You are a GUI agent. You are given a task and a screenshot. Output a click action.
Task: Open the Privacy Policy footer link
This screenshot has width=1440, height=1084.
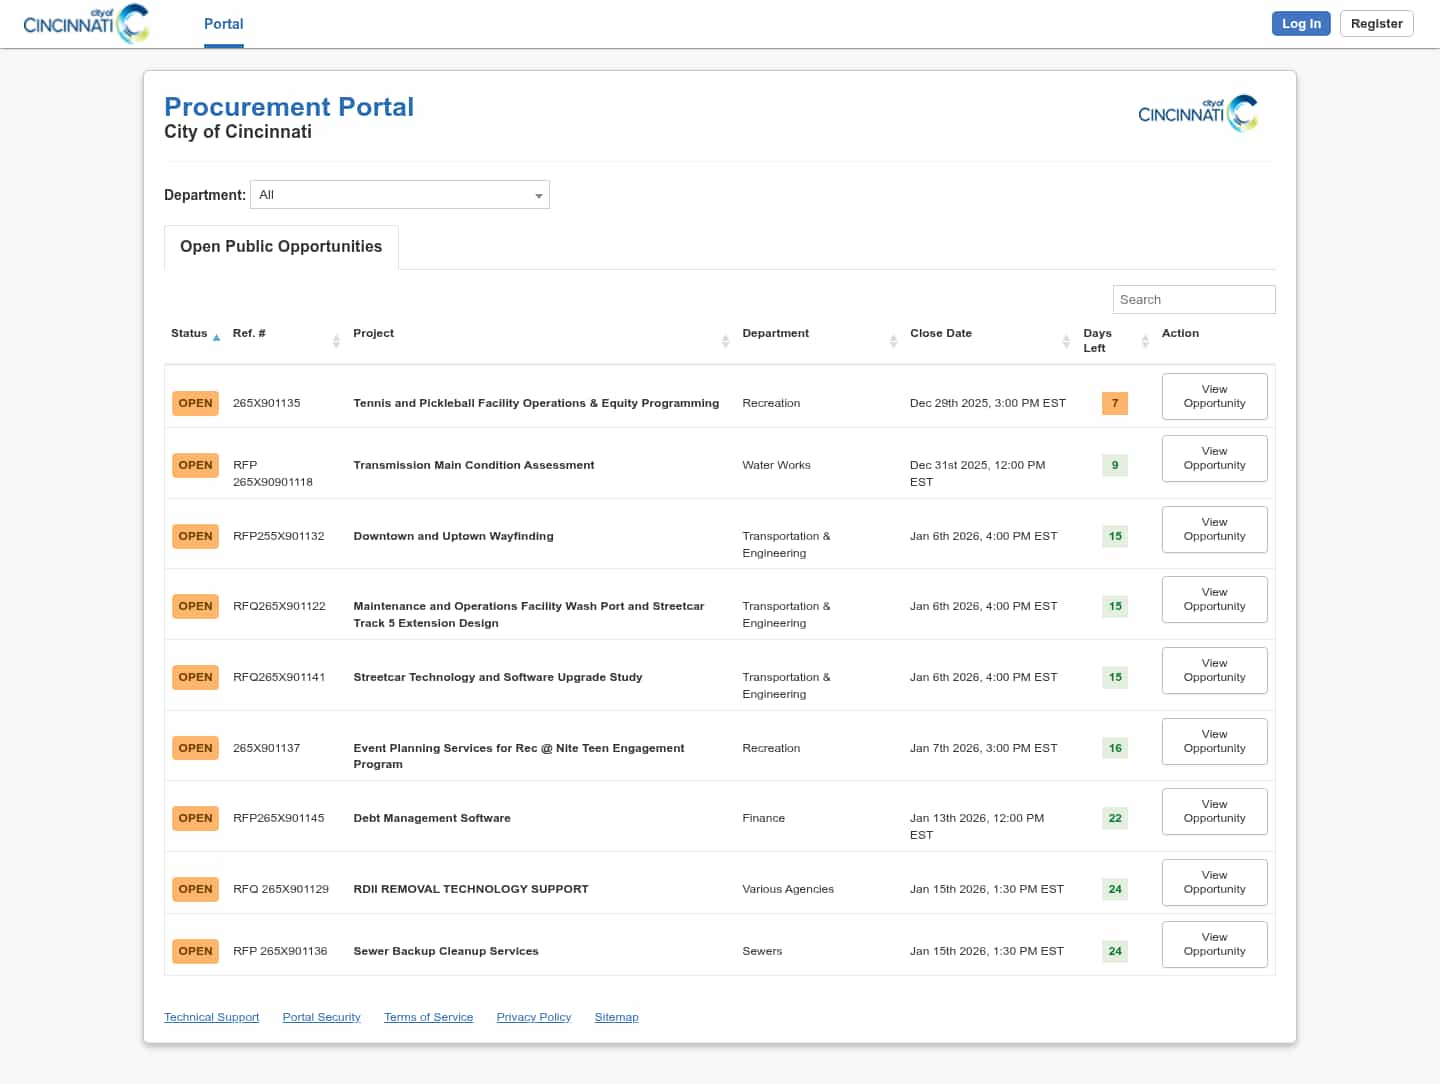[533, 1017]
